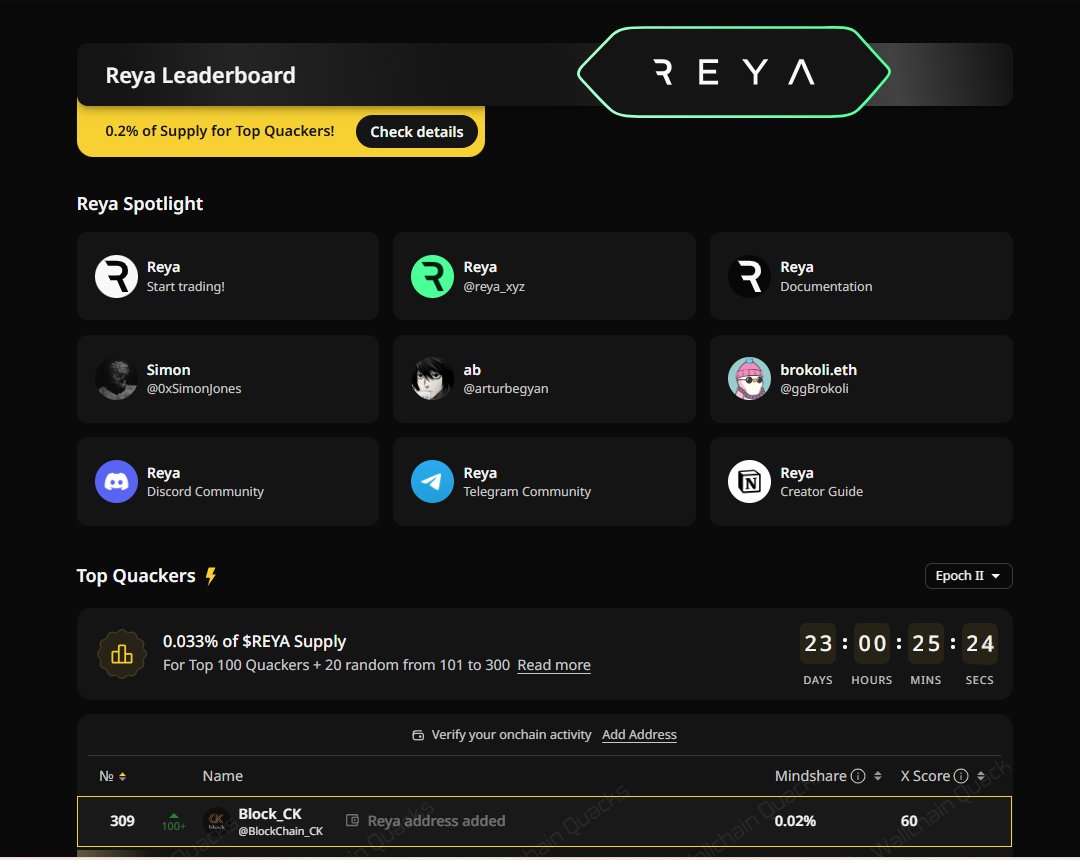Click the @0xSimonJones handle
1080x860 pixels.
[194, 388]
